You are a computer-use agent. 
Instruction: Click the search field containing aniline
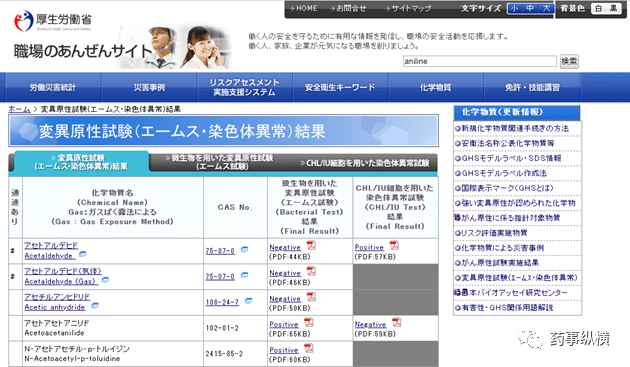point(480,61)
